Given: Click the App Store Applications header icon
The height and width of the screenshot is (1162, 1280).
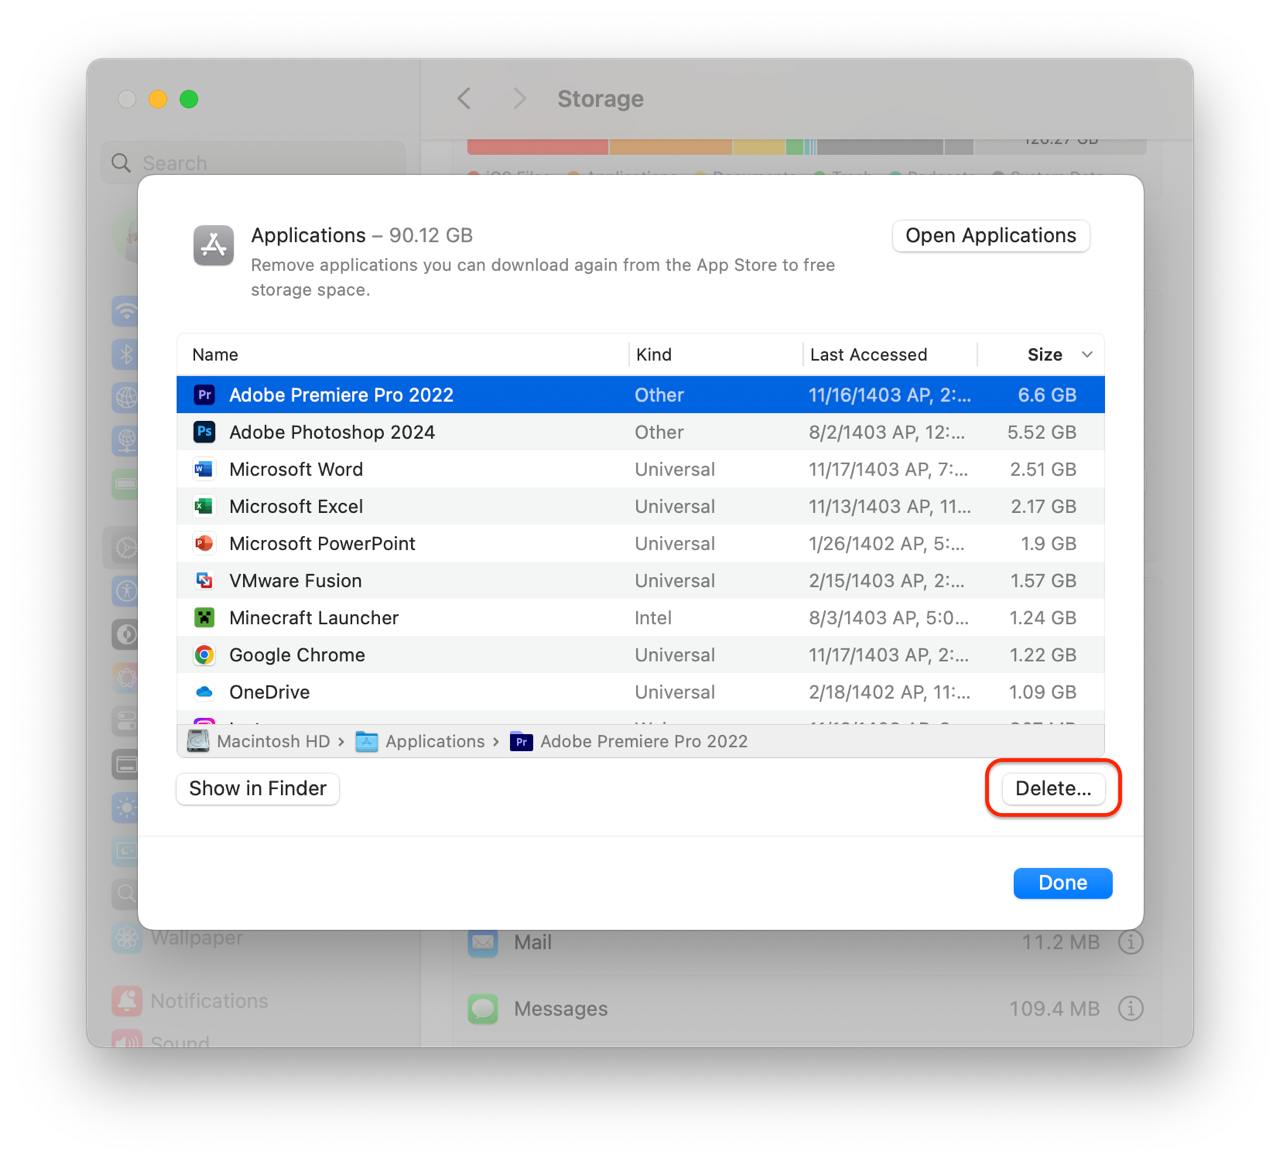Looking at the screenshot, I should [213, 245].
